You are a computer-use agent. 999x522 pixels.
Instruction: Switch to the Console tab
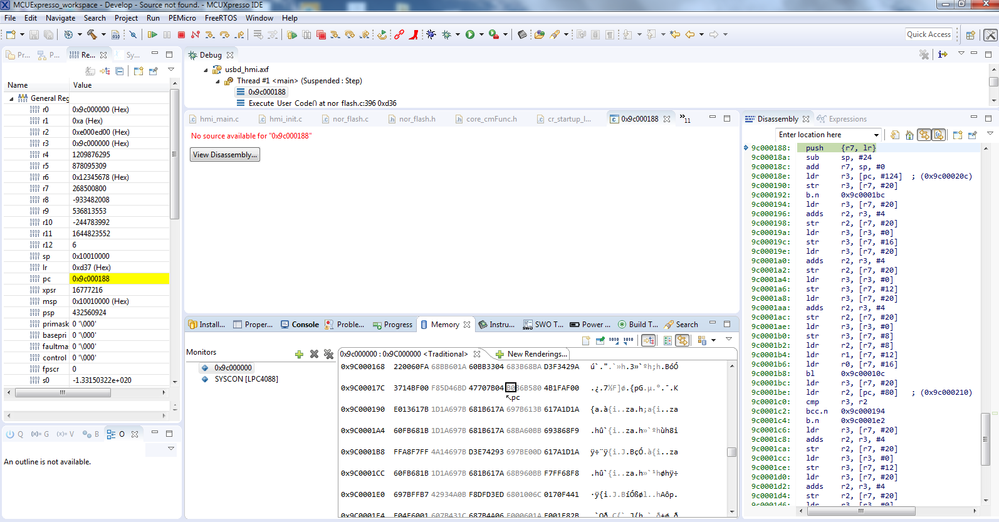[299, 324]
